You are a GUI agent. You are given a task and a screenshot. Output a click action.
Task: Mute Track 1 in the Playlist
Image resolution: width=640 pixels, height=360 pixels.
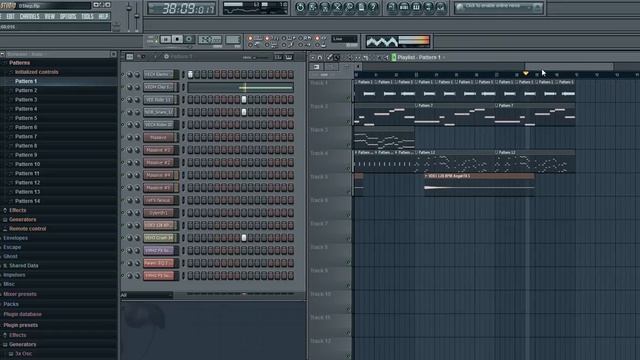click(x=348, y=98)
